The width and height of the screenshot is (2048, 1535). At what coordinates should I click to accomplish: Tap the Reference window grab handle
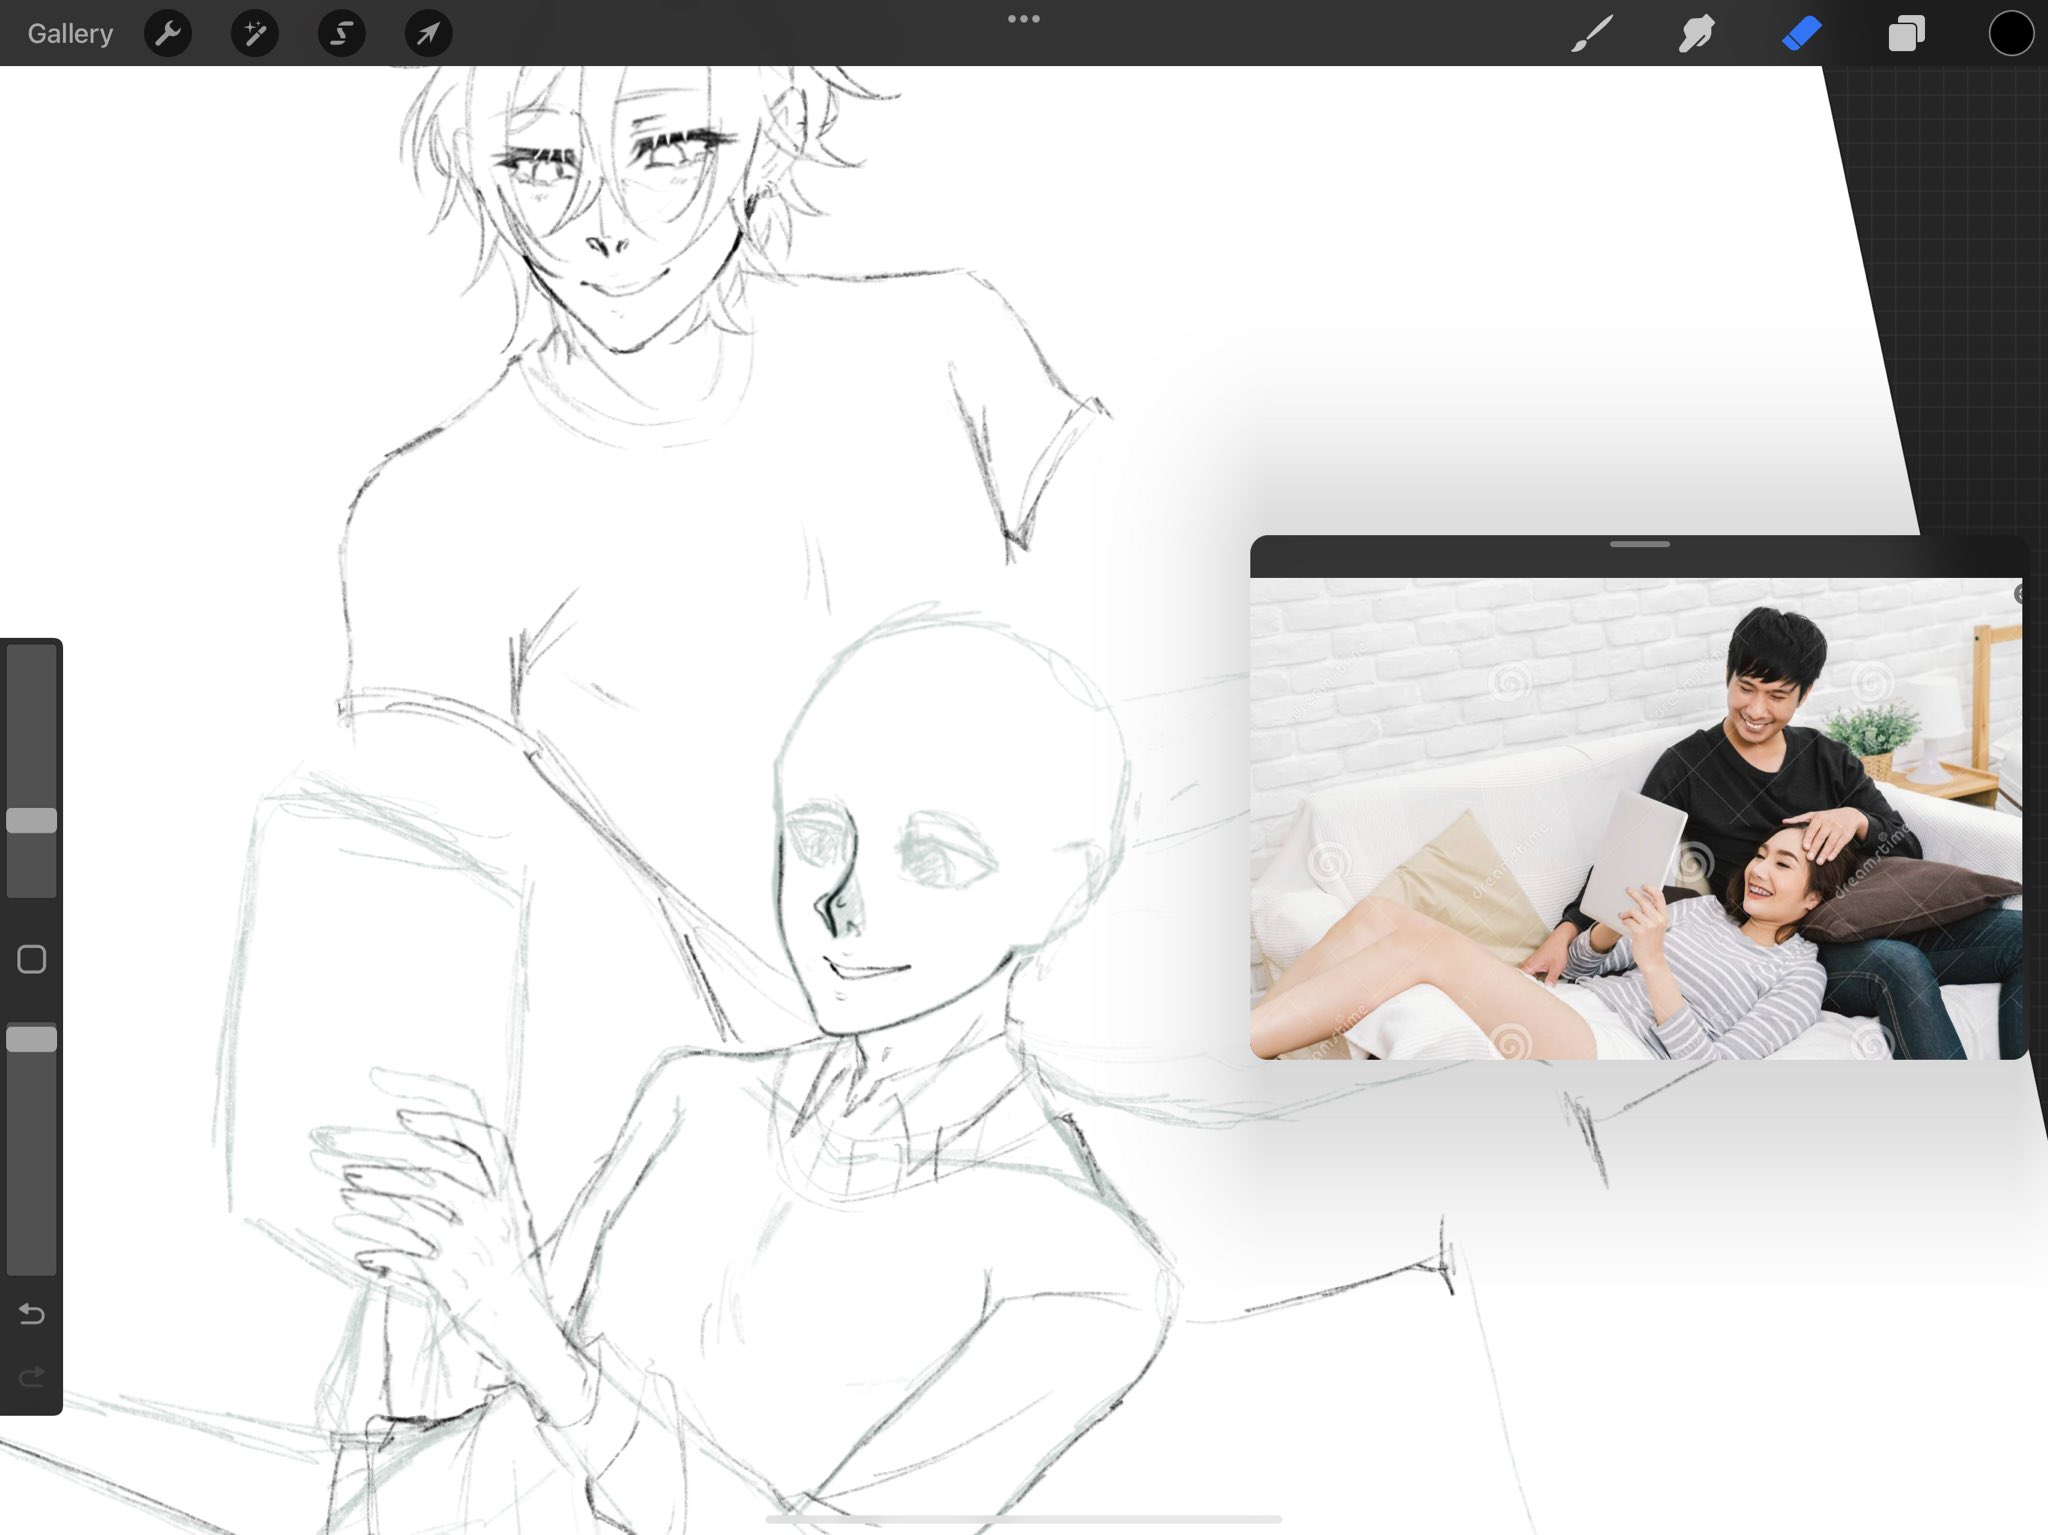point(1640,544)
